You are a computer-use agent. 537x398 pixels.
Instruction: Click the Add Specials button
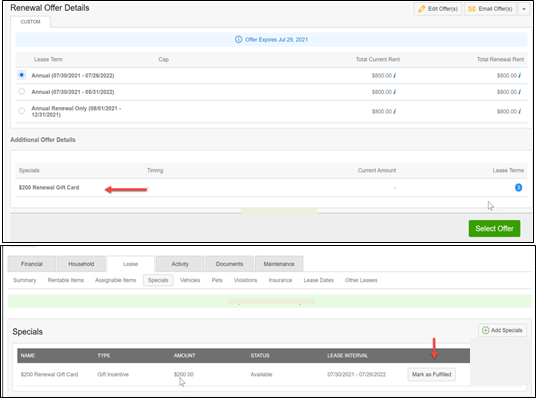click(x=502, y=330)
